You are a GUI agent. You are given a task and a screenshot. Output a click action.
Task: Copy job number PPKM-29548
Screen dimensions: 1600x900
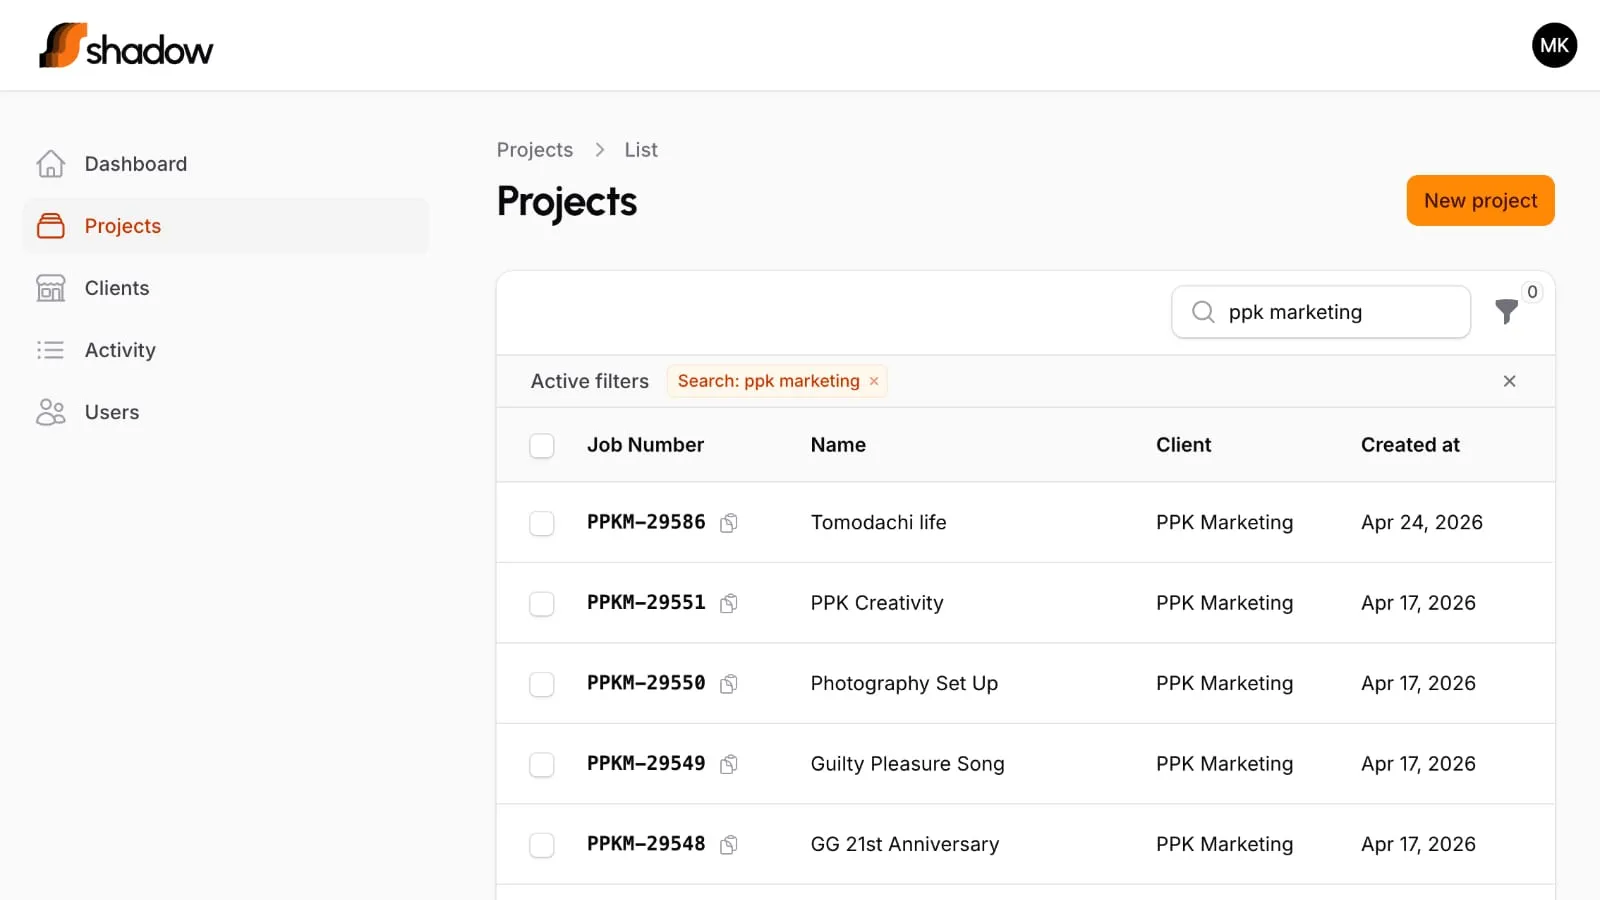click(729, 845)
